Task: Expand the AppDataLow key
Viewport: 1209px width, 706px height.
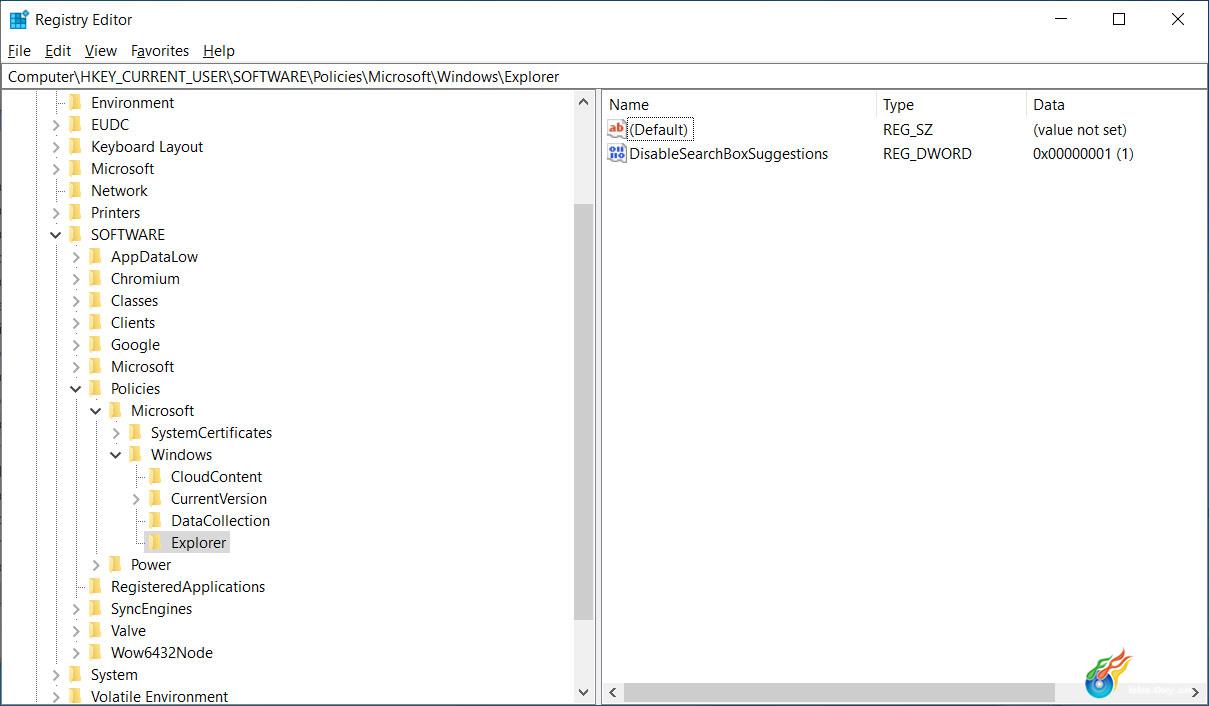Action: click(x=76, y=256)
